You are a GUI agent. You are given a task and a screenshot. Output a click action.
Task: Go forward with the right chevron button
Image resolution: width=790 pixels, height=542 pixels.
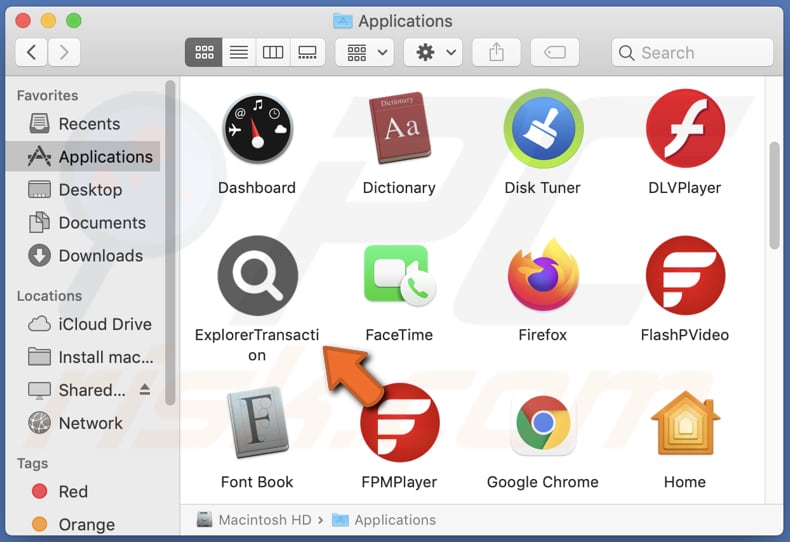(64, 52)
